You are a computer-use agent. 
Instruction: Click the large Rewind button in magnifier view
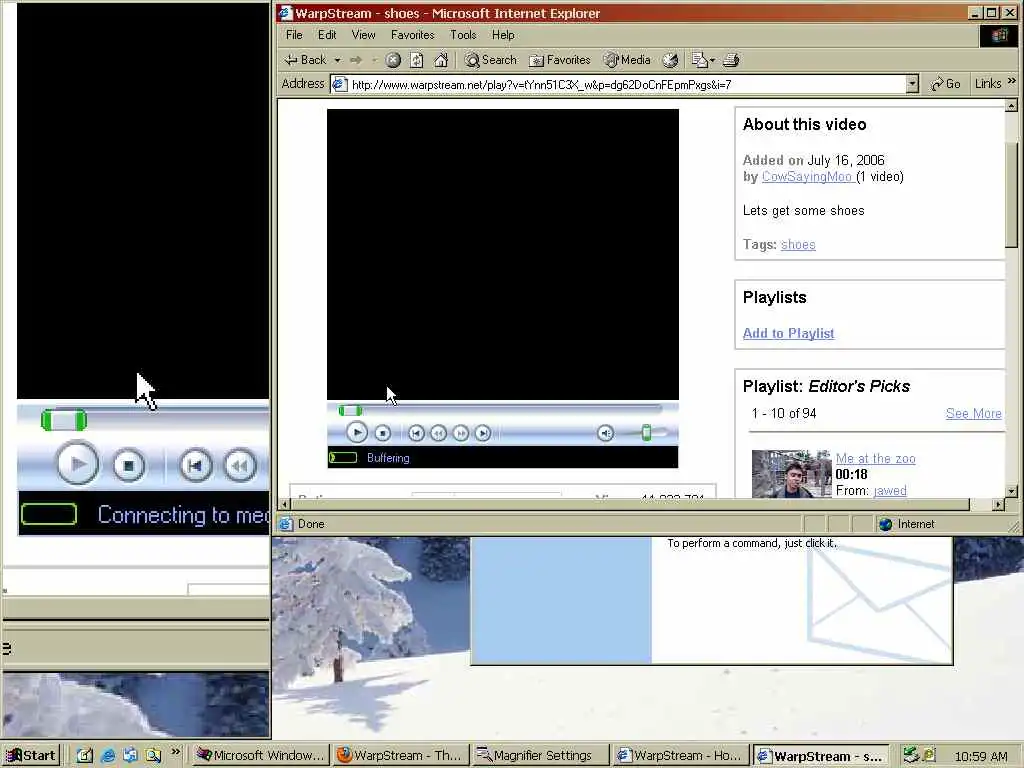click(x=240, y=466)
